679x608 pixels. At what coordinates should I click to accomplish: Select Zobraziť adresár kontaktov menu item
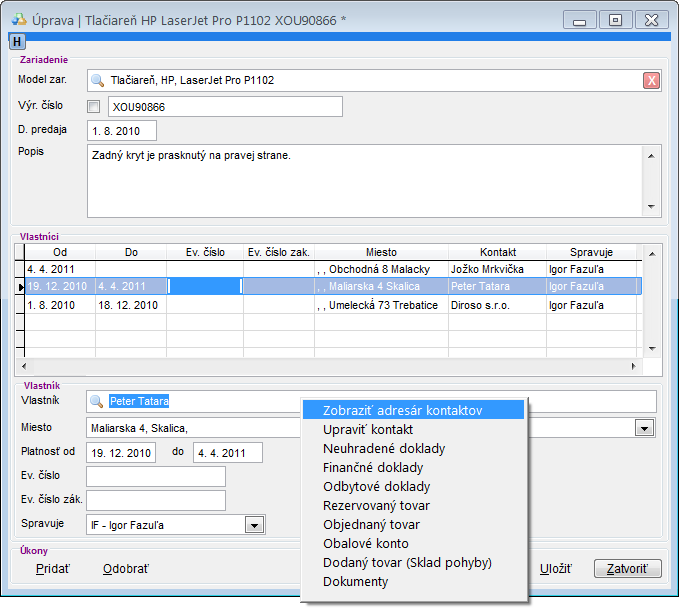403,410
